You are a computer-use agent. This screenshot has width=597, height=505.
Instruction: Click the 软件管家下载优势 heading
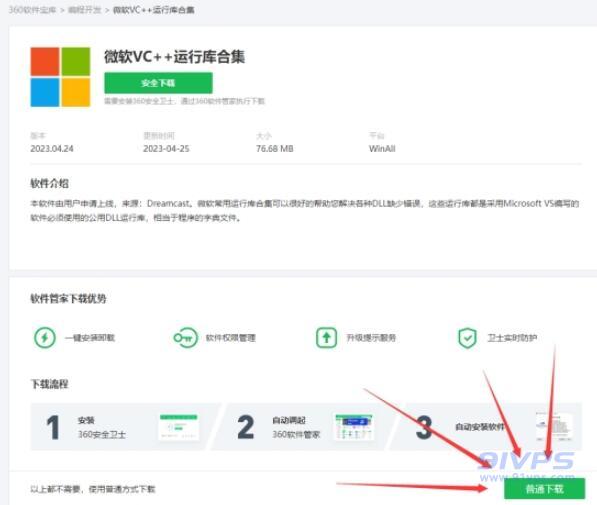point(68,299)
